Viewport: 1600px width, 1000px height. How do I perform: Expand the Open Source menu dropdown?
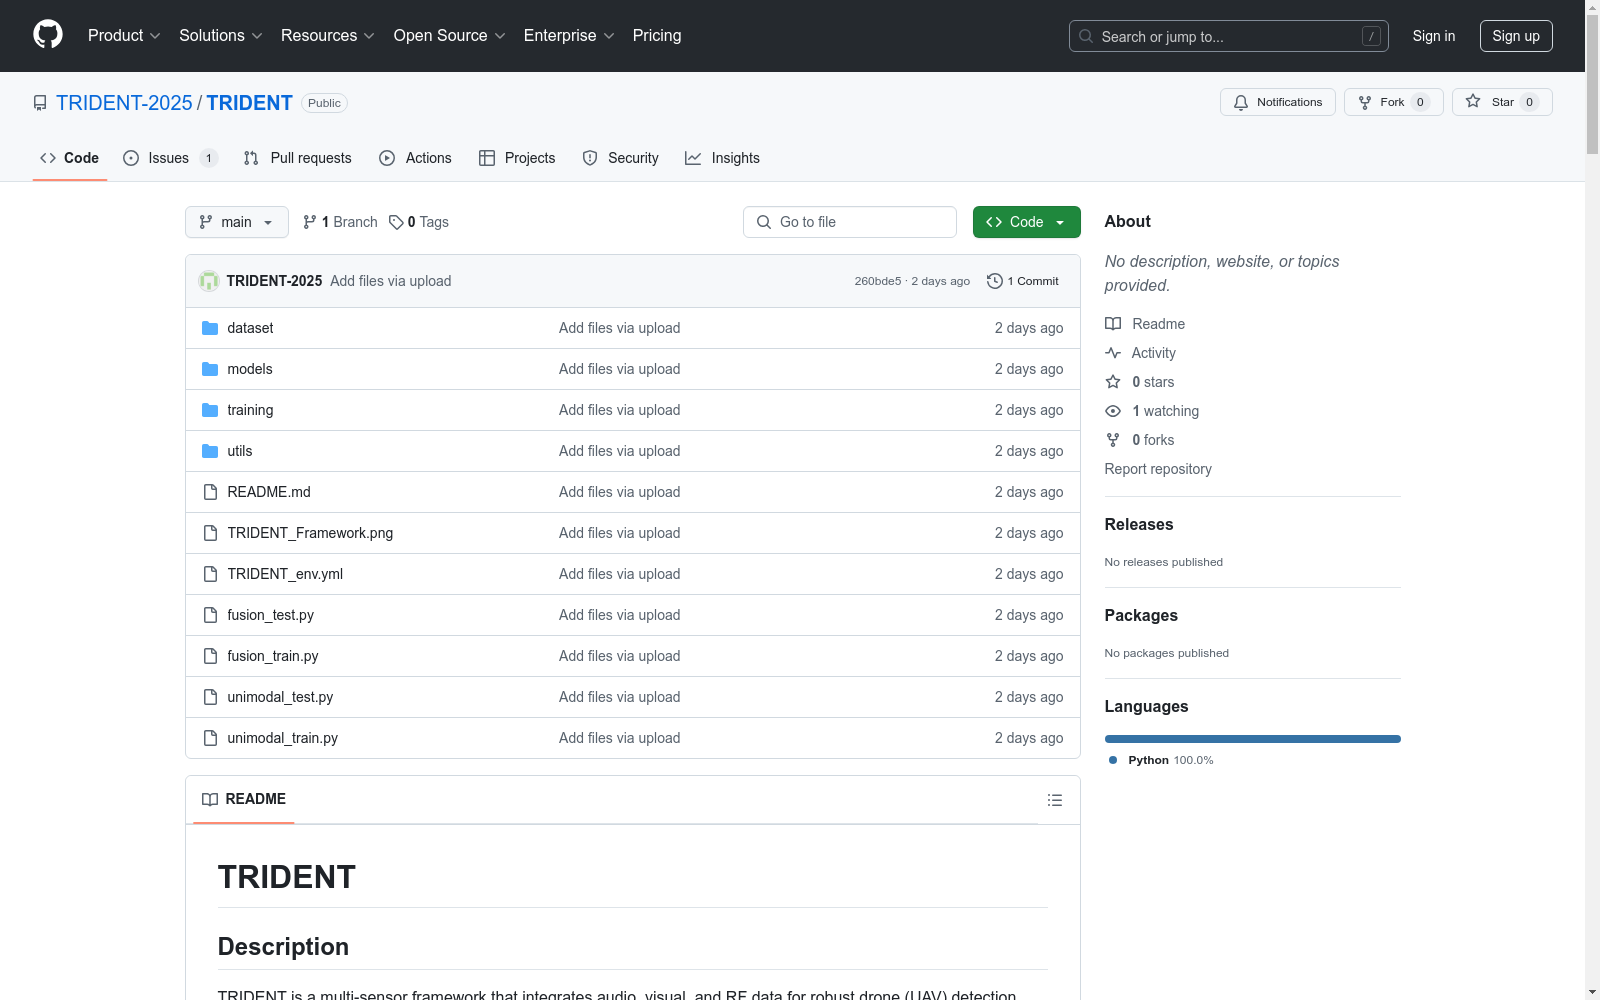450,35
